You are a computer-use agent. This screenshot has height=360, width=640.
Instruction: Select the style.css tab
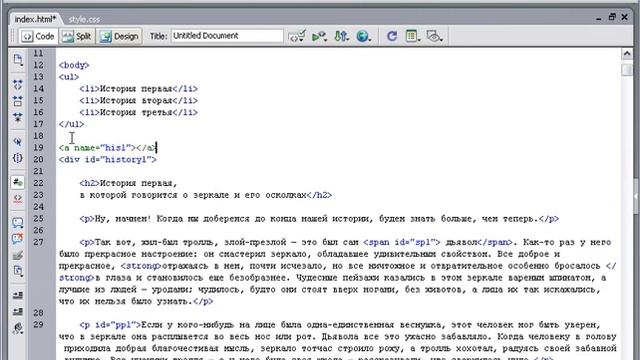(84, 19)
